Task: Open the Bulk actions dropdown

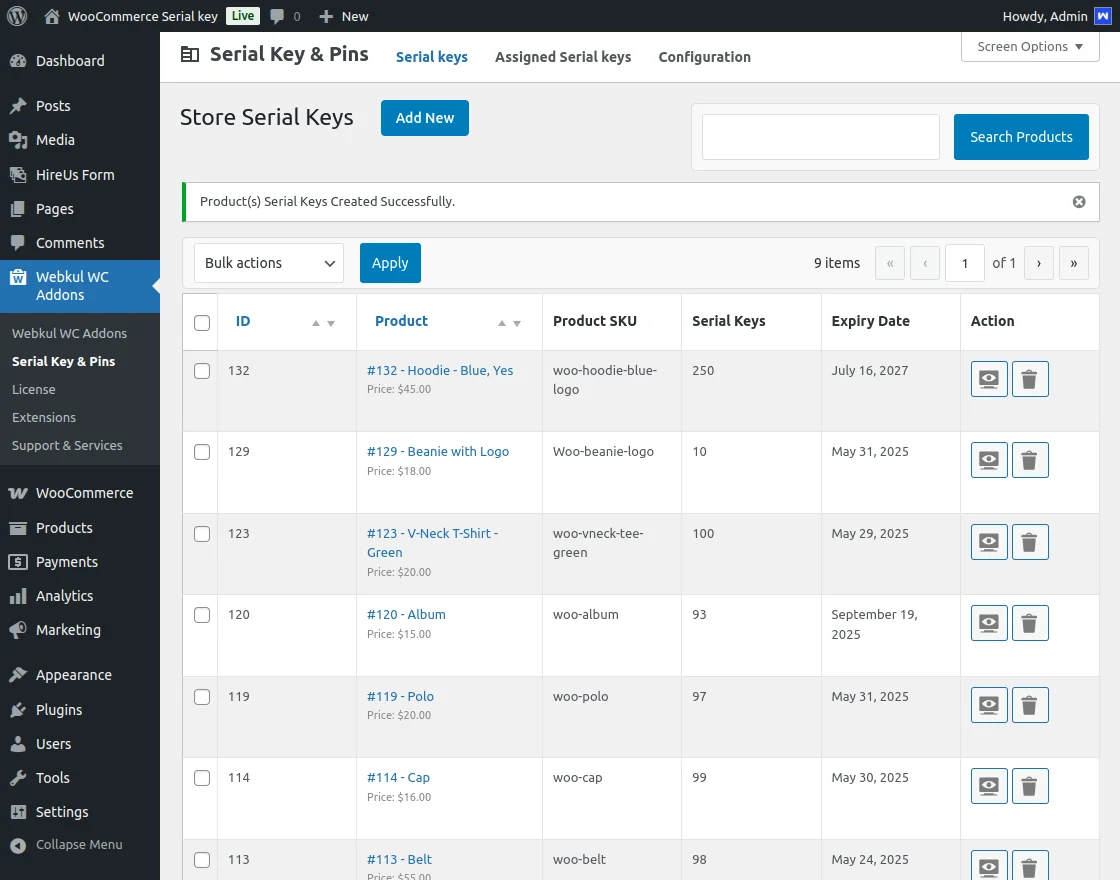Action: coord(269,263)
